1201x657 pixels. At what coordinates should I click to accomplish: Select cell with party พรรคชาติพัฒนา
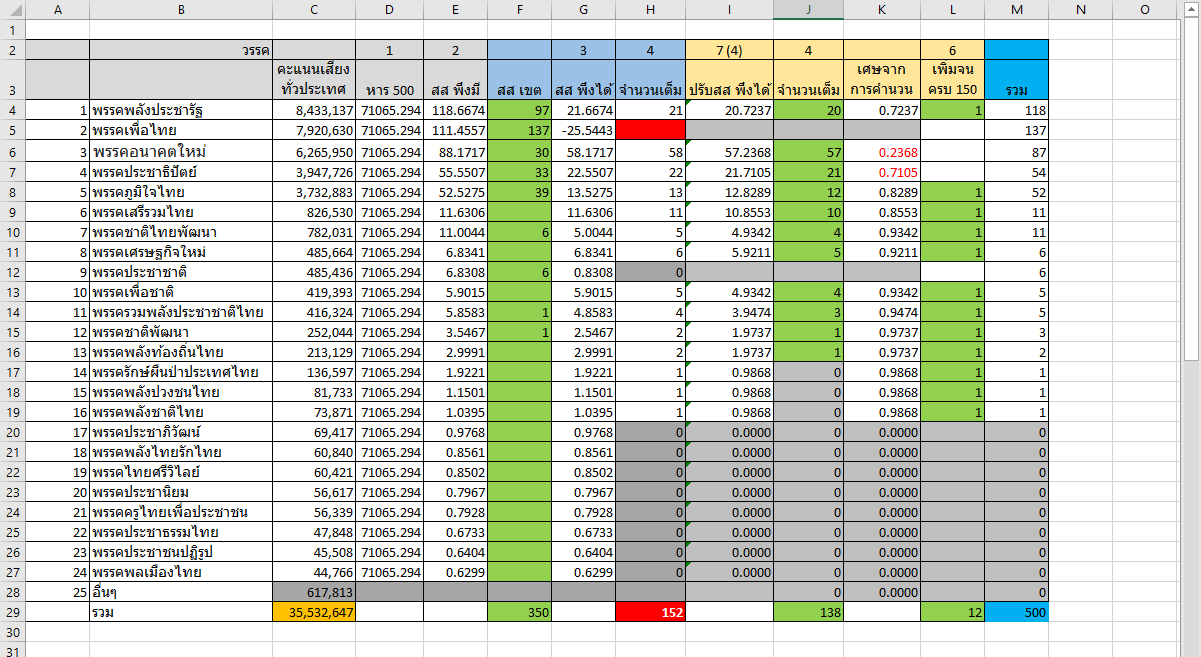click(181, 331)
